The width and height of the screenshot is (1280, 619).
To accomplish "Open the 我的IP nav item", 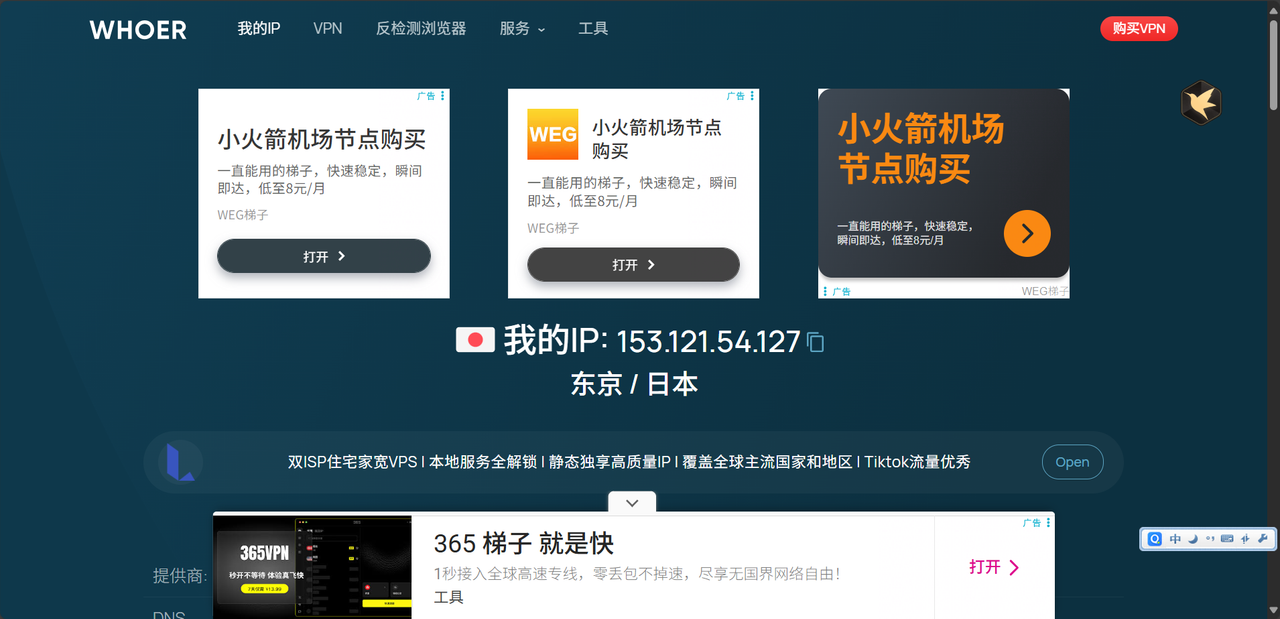I will coord(258,29).
